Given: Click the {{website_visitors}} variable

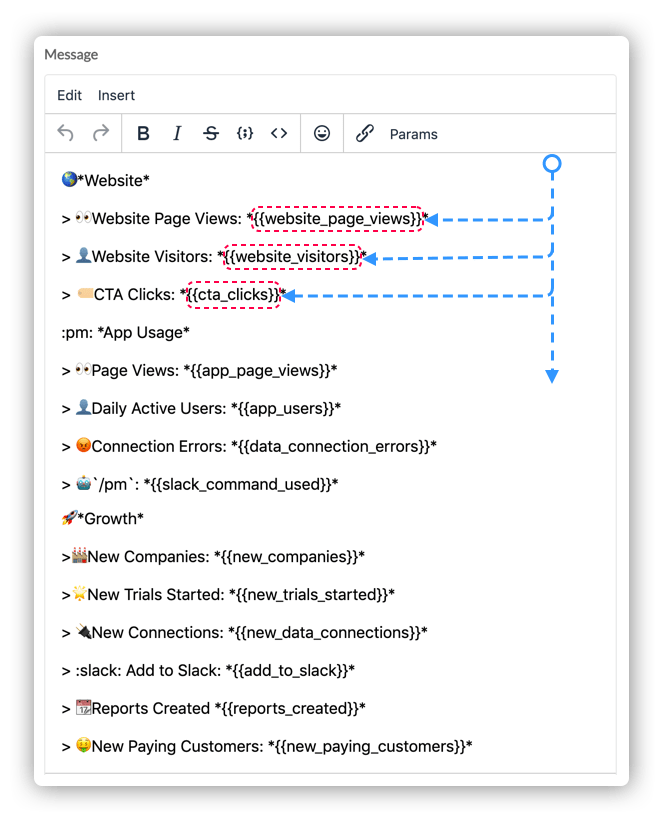Looking at the screenshot, I should [x=293, y=257].
